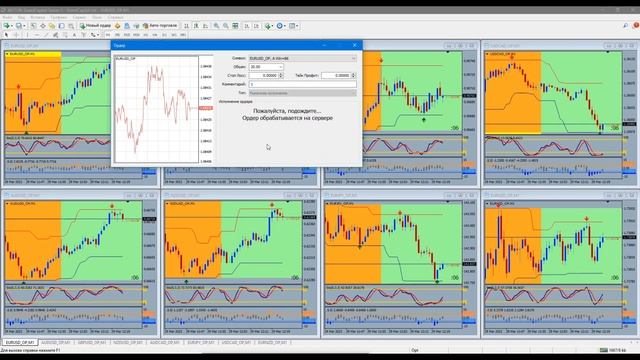Select the horizontal line drawing tool
640x360 pixels.
pyautogui.click(x=37, y=35)
